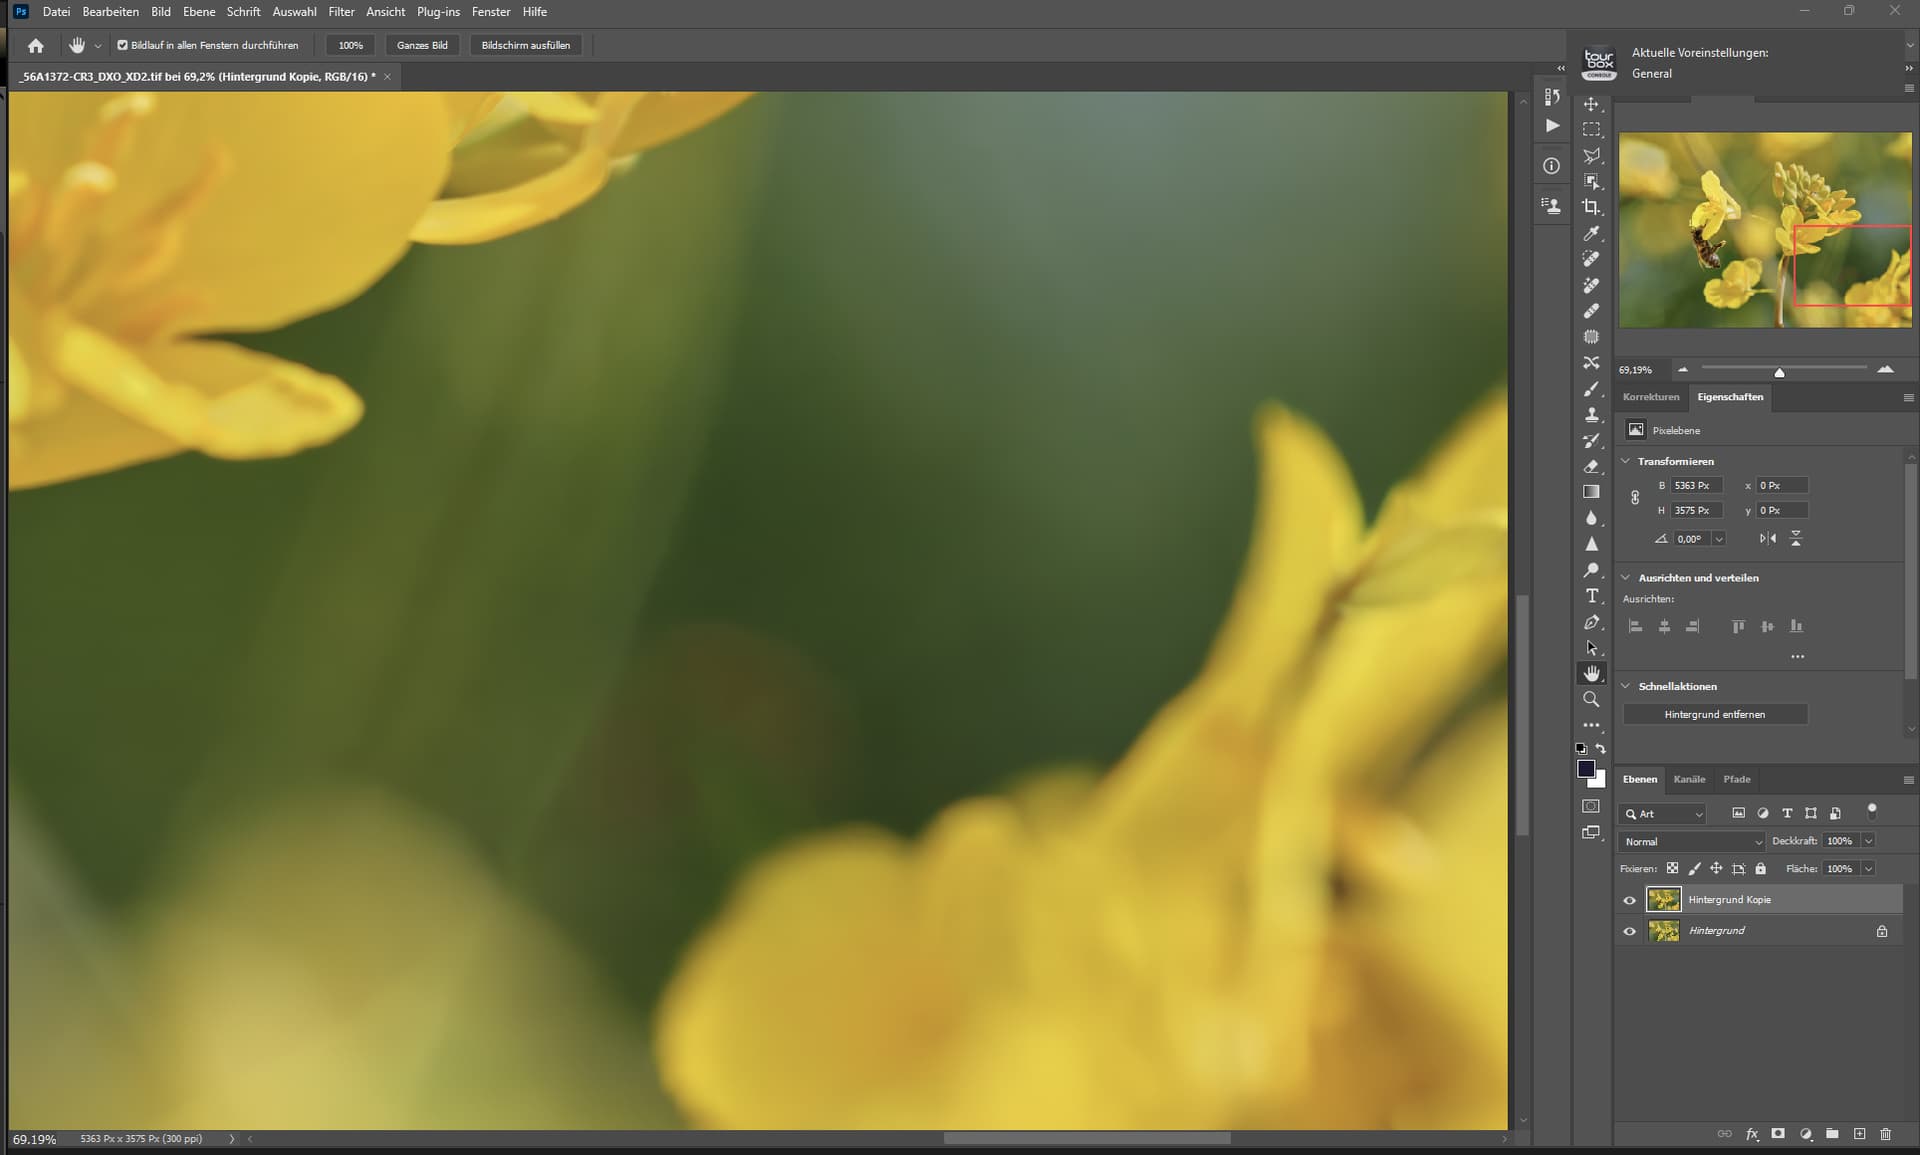Select the Eraser tool
This screenshot has height=1155, width=1920.
tap(1591, 467)
